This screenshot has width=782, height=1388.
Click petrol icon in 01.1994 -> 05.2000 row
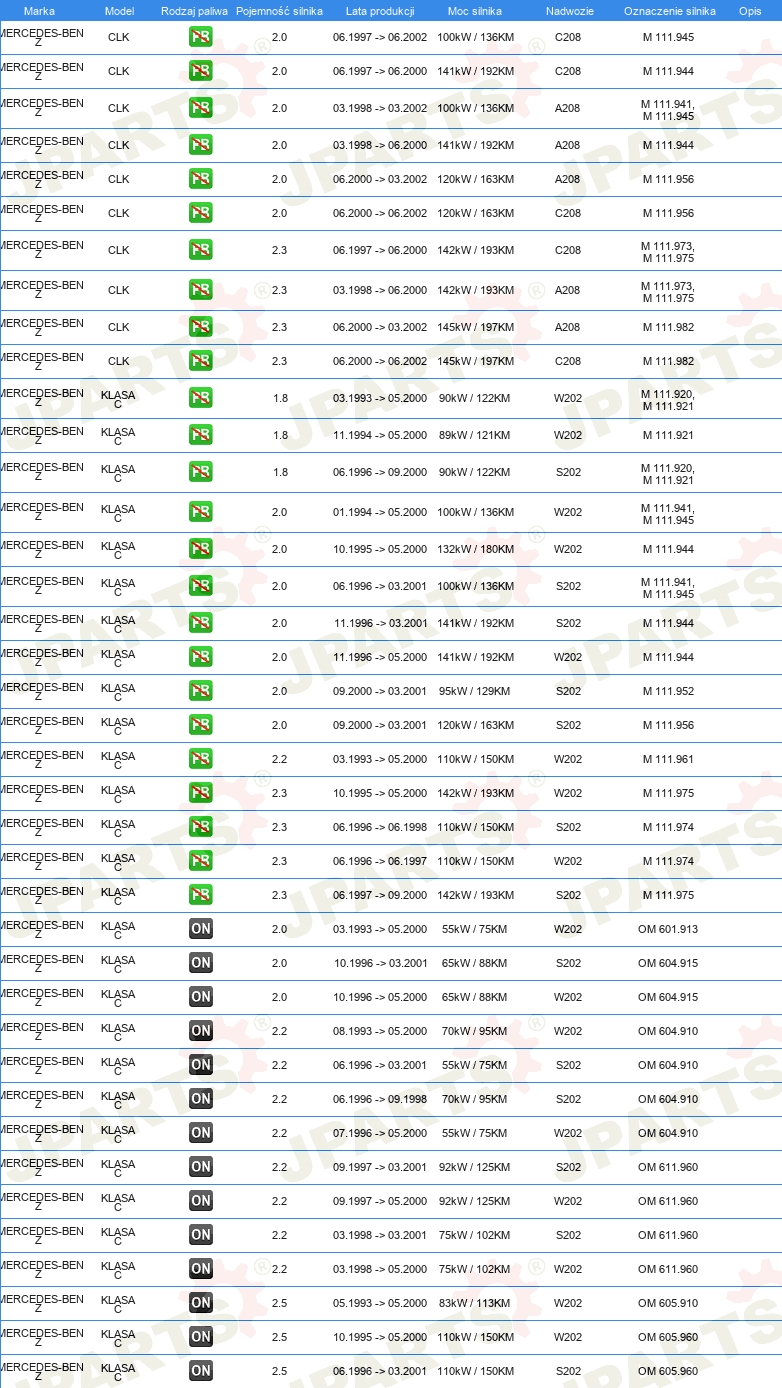[x=201, y=512]
